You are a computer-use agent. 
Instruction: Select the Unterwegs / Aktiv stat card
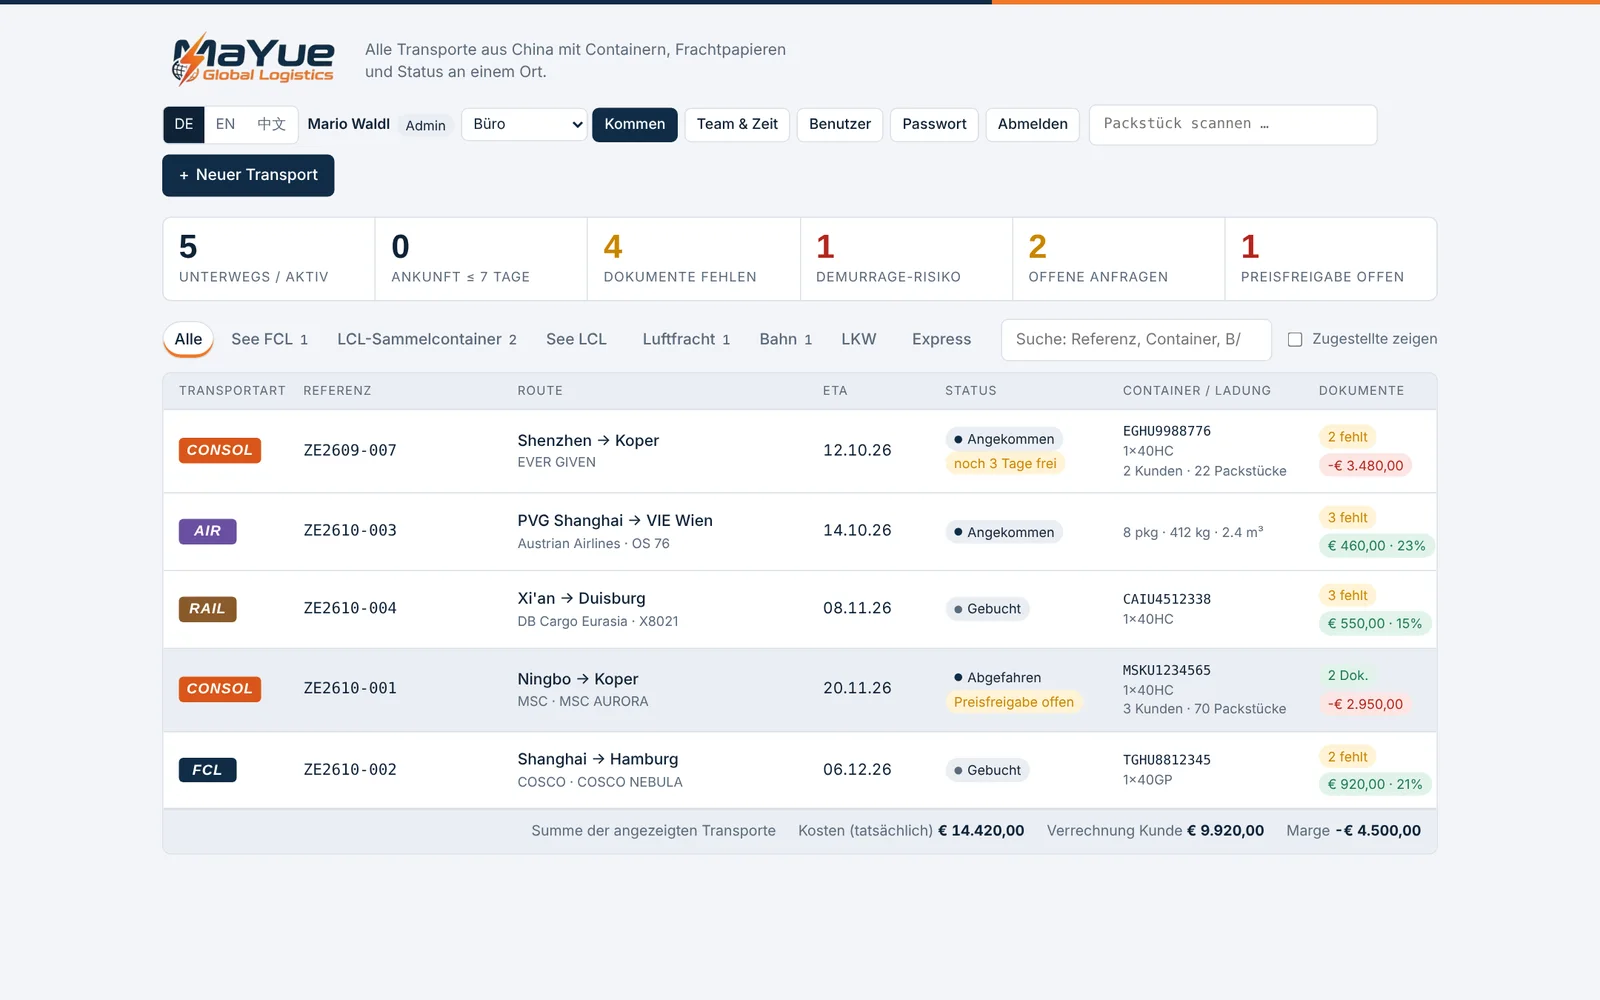coord(269,259)
